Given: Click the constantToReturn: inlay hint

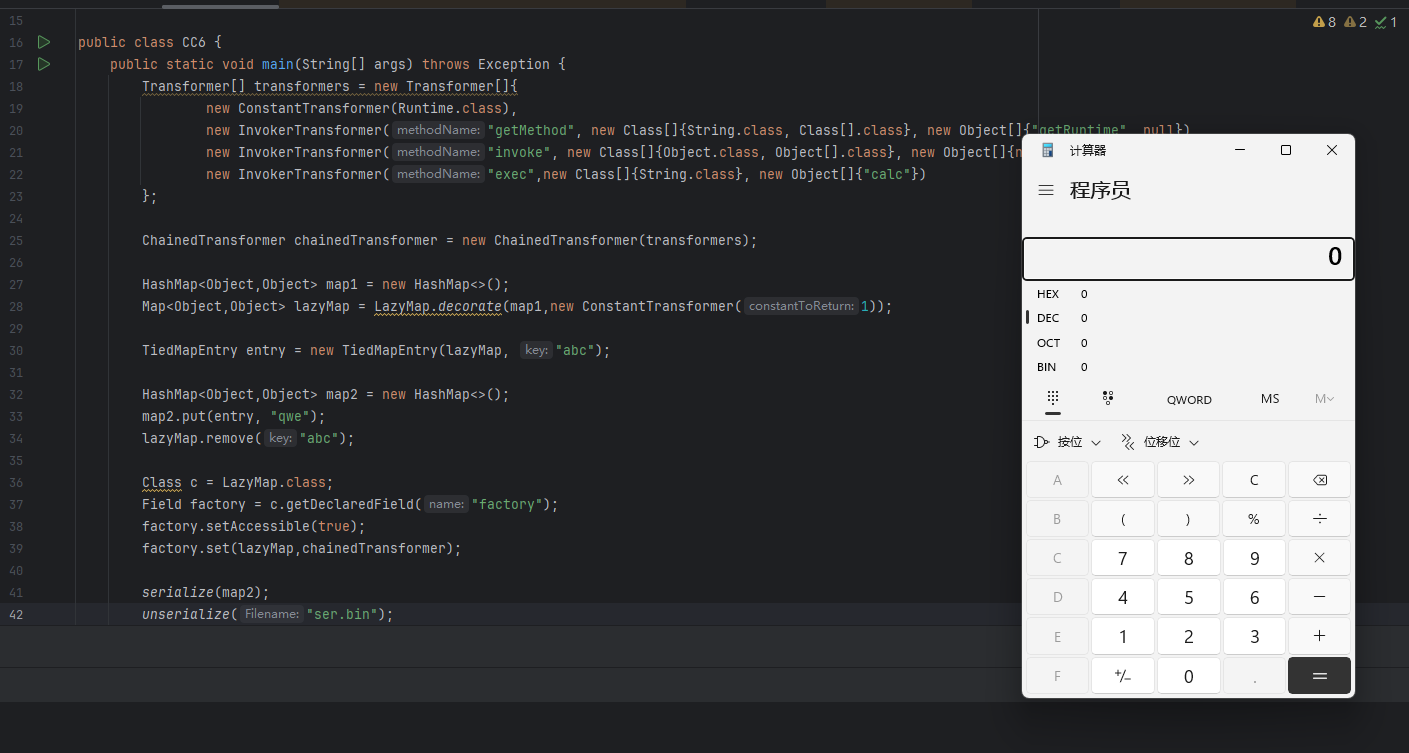Looking at the screenshot, I should click(x=801, y=306).
